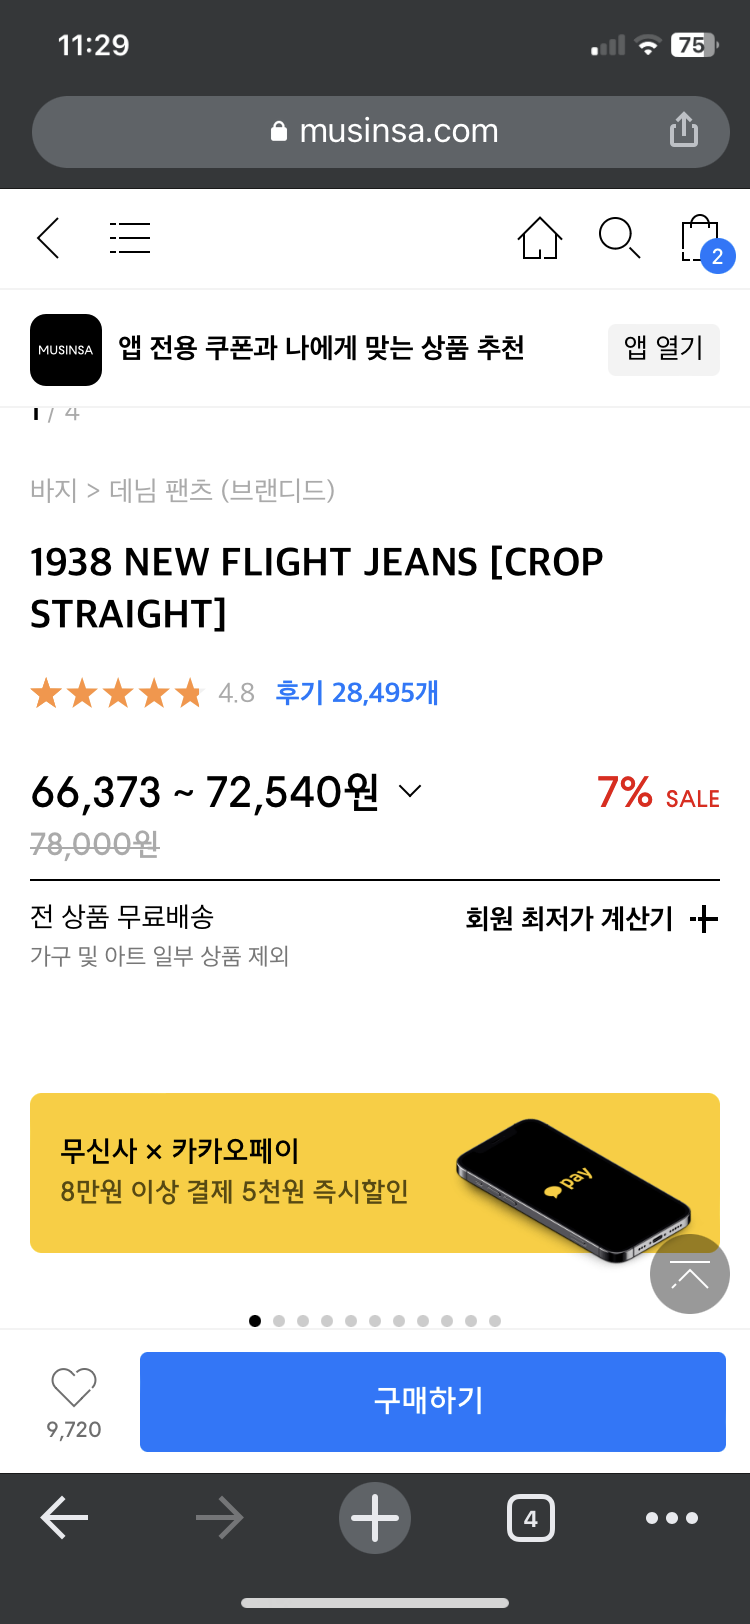Screen dimensions: 750x1624
Task: Open the shopping cart with 2 items
Action: [702, 240]
